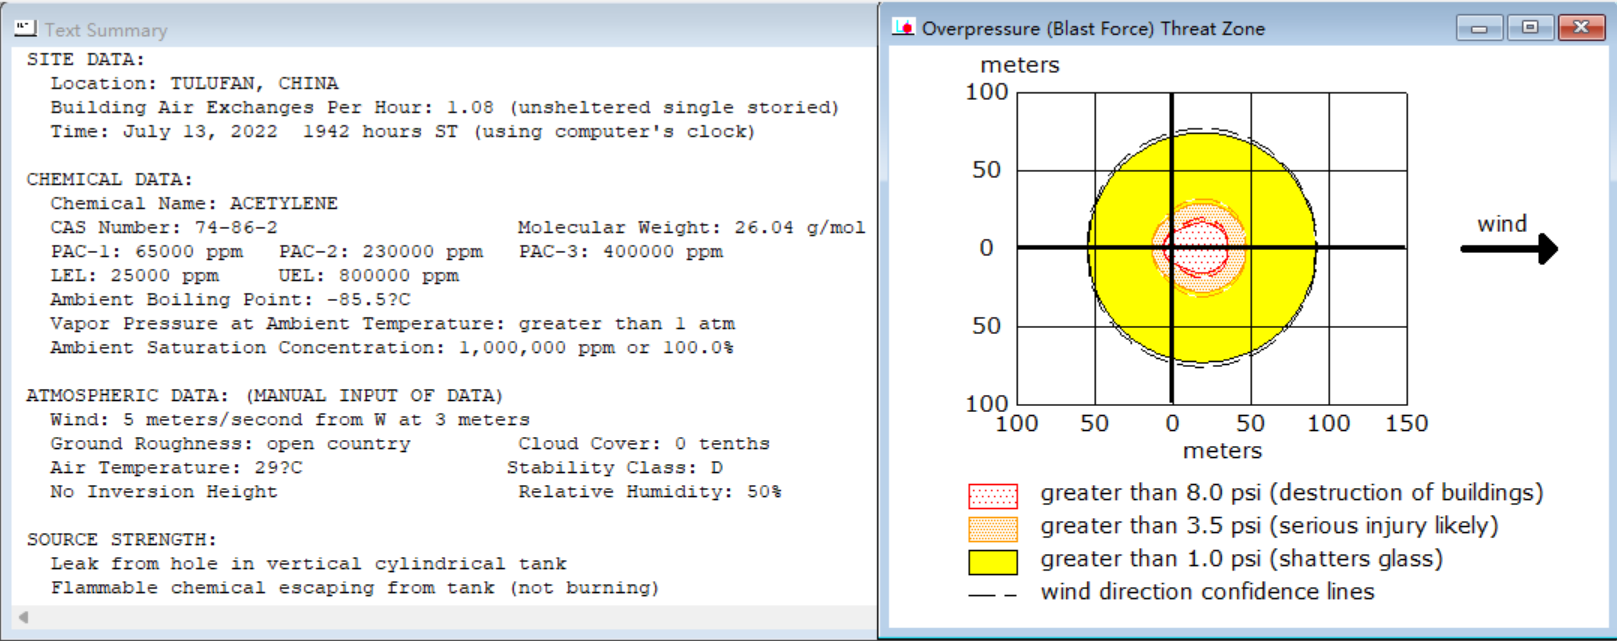Screen dimensions: 1617x641
Task: Click the CAS Number: 74-86-2 text
Action: [x=164, y=227]
